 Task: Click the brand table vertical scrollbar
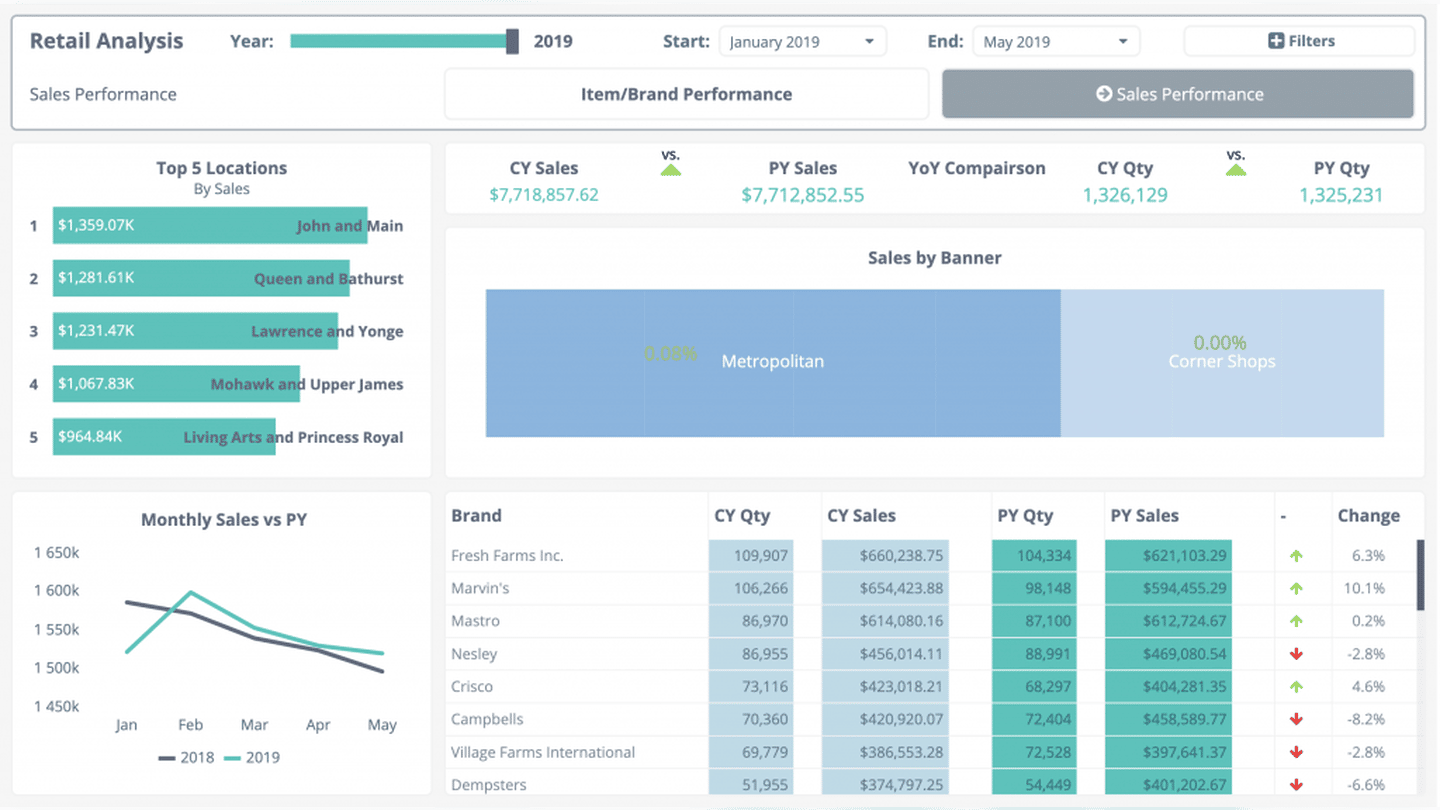pyautogui.click(x=1420, y=575)
